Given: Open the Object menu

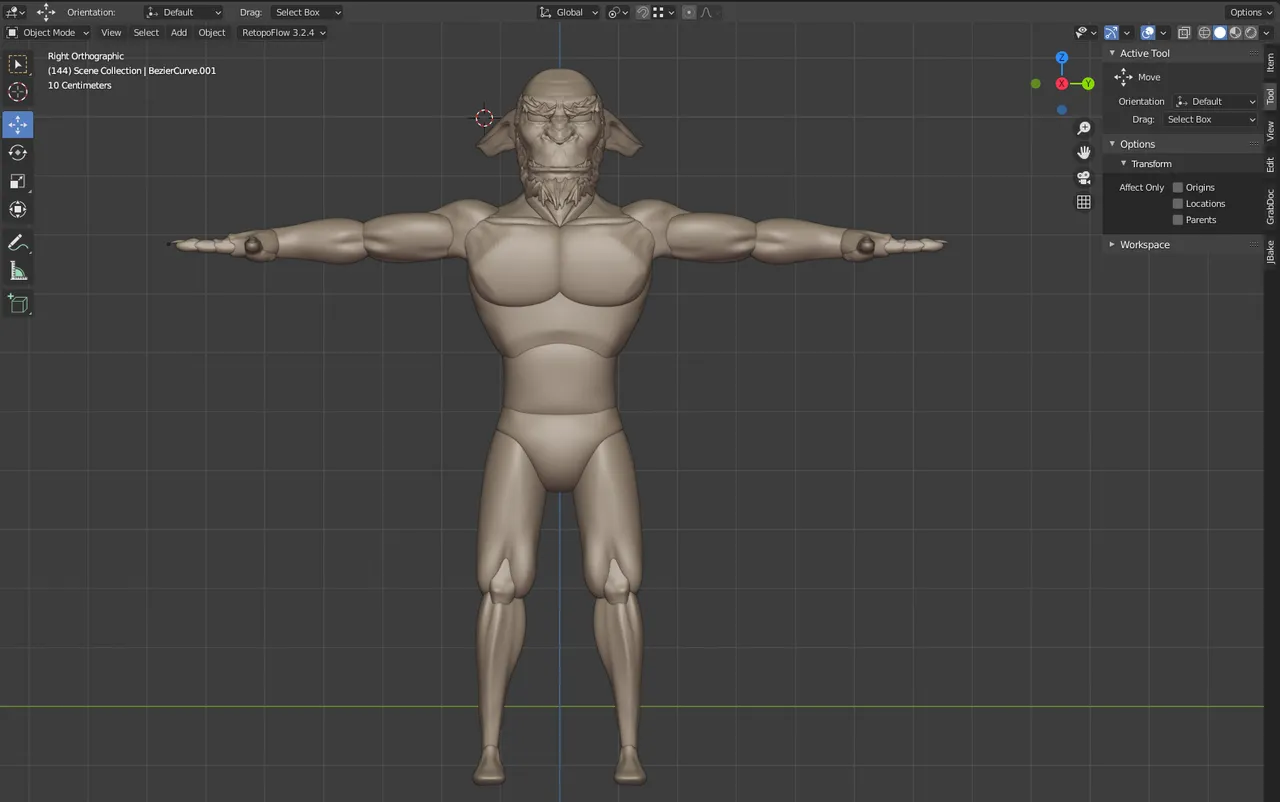Looking at the screenshot, I should [212, 33].
